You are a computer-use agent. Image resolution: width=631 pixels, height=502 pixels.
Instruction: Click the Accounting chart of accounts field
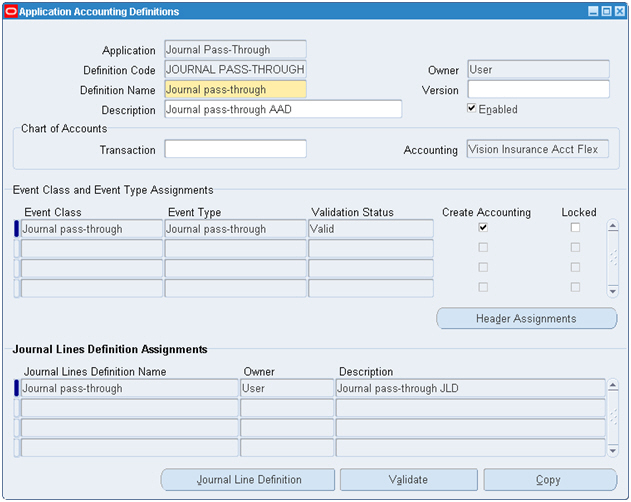pos(538,149)
